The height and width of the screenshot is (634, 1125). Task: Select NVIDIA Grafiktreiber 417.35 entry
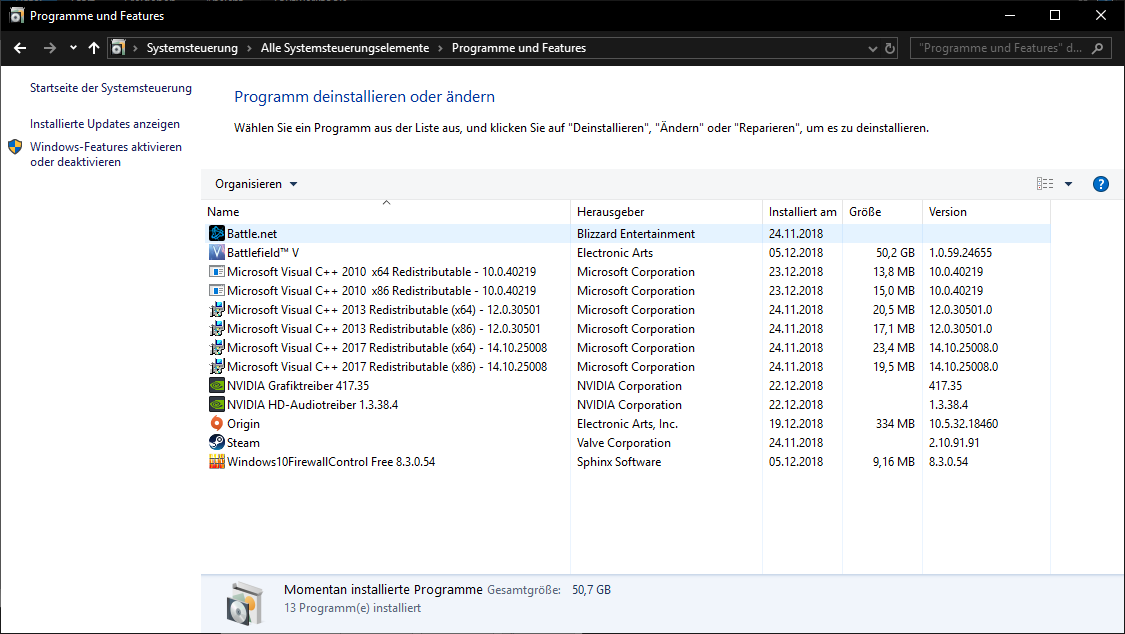pos(298,386)
